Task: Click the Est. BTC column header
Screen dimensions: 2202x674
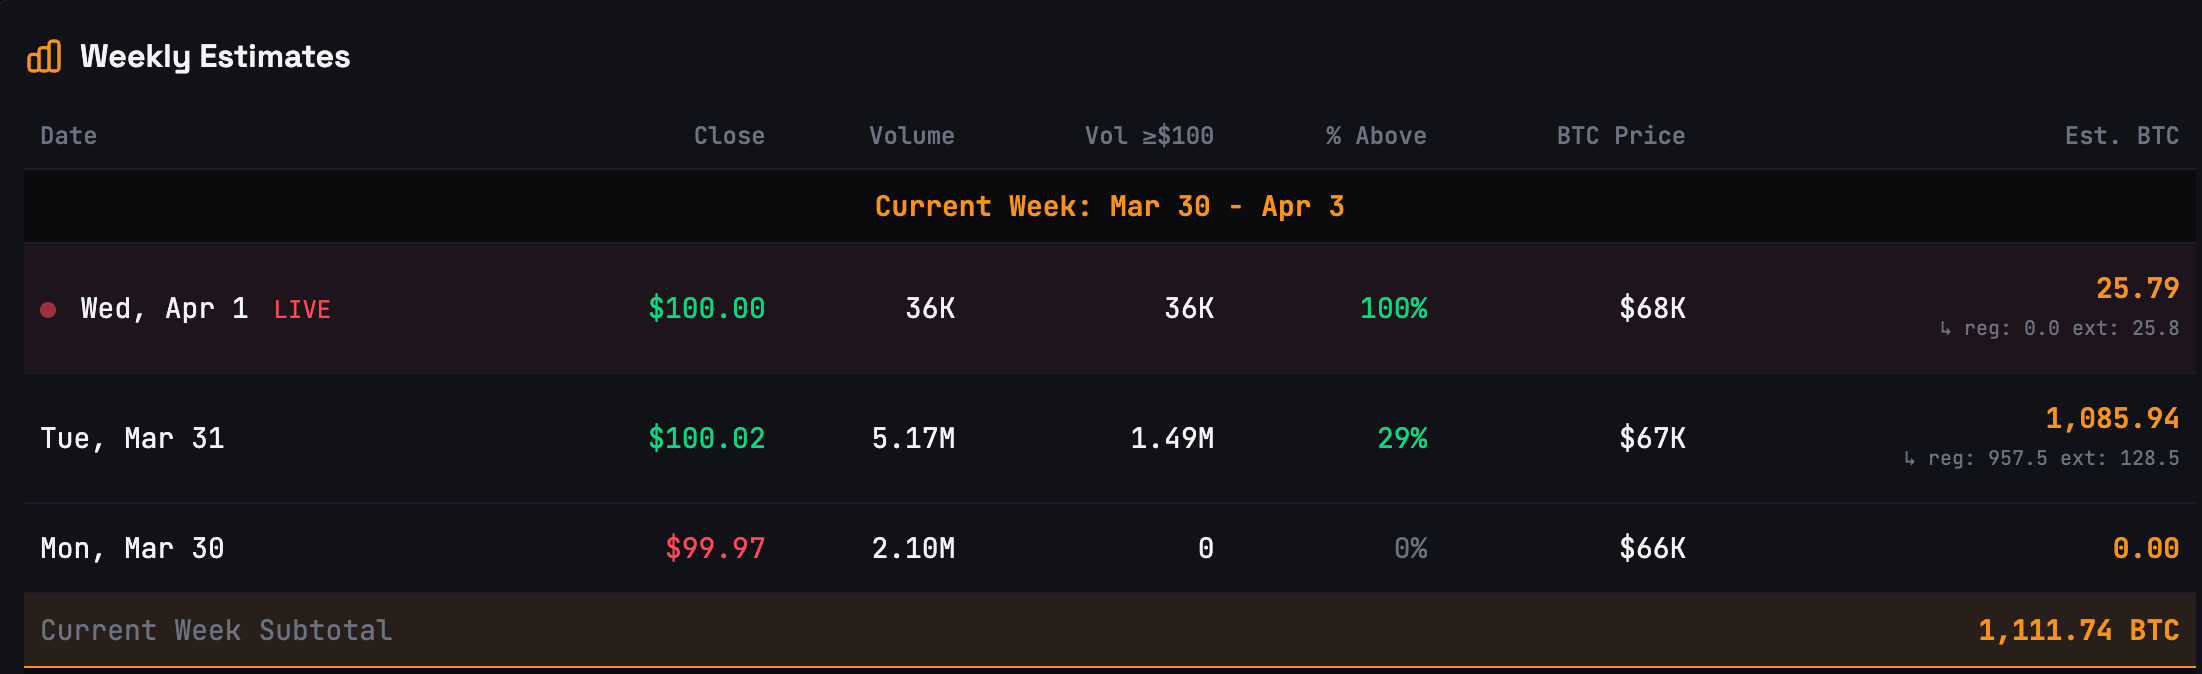Action: pos(2122,135)
